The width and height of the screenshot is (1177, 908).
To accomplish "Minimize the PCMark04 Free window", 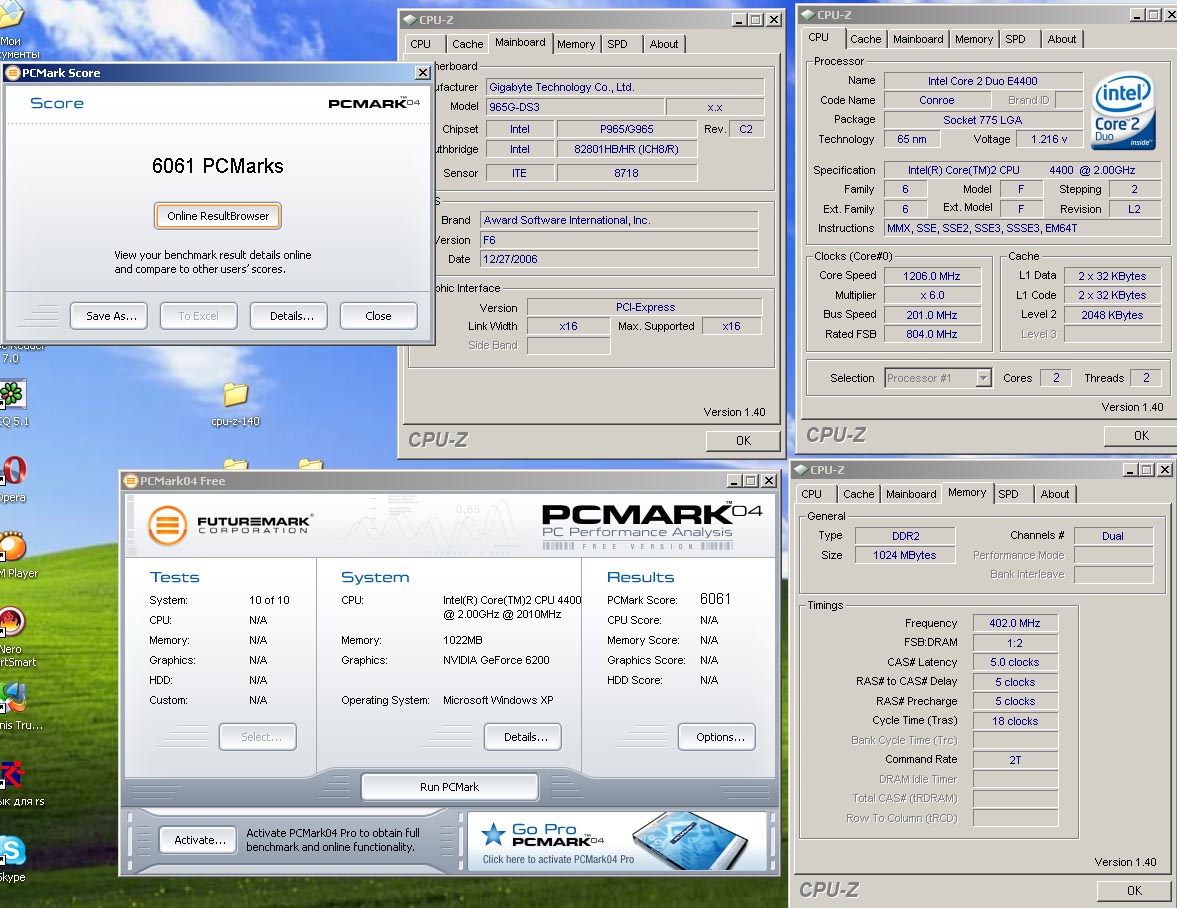I will pyautogui.click(x=733, y=481).
